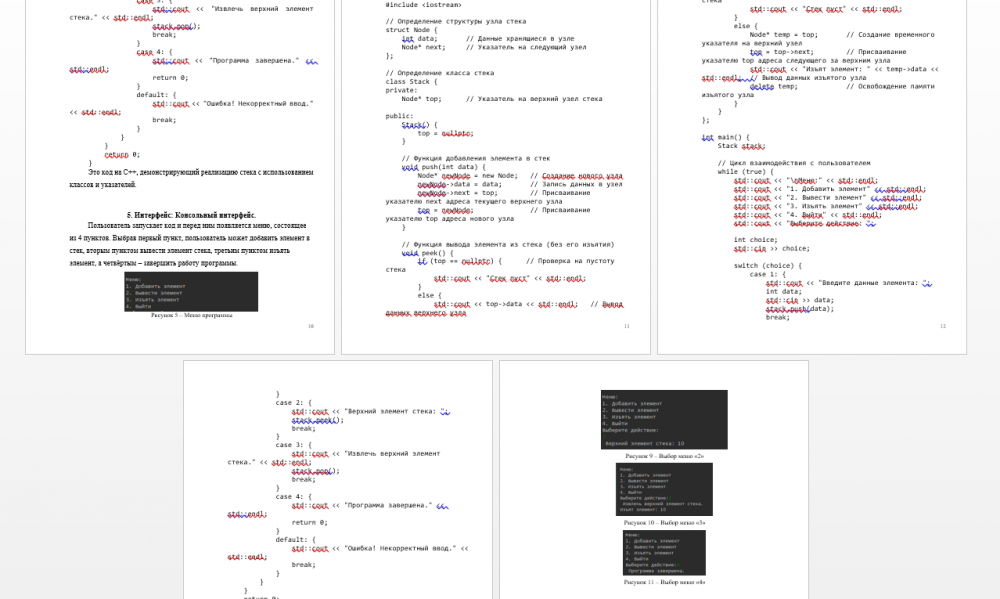
Task: Click the "class Stack {" code line
Action: click(412, 82)
